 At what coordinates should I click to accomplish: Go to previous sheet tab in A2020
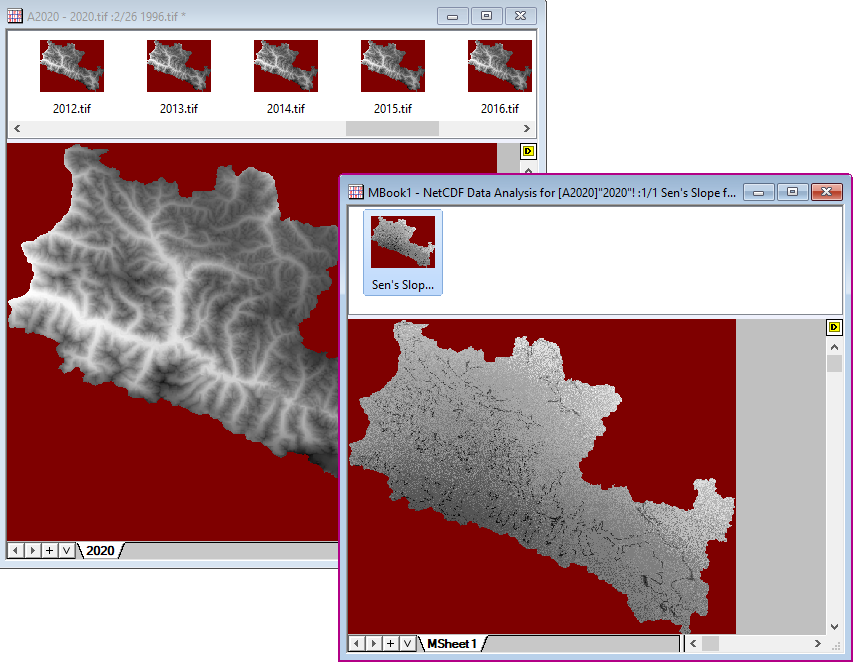[16, 551]
